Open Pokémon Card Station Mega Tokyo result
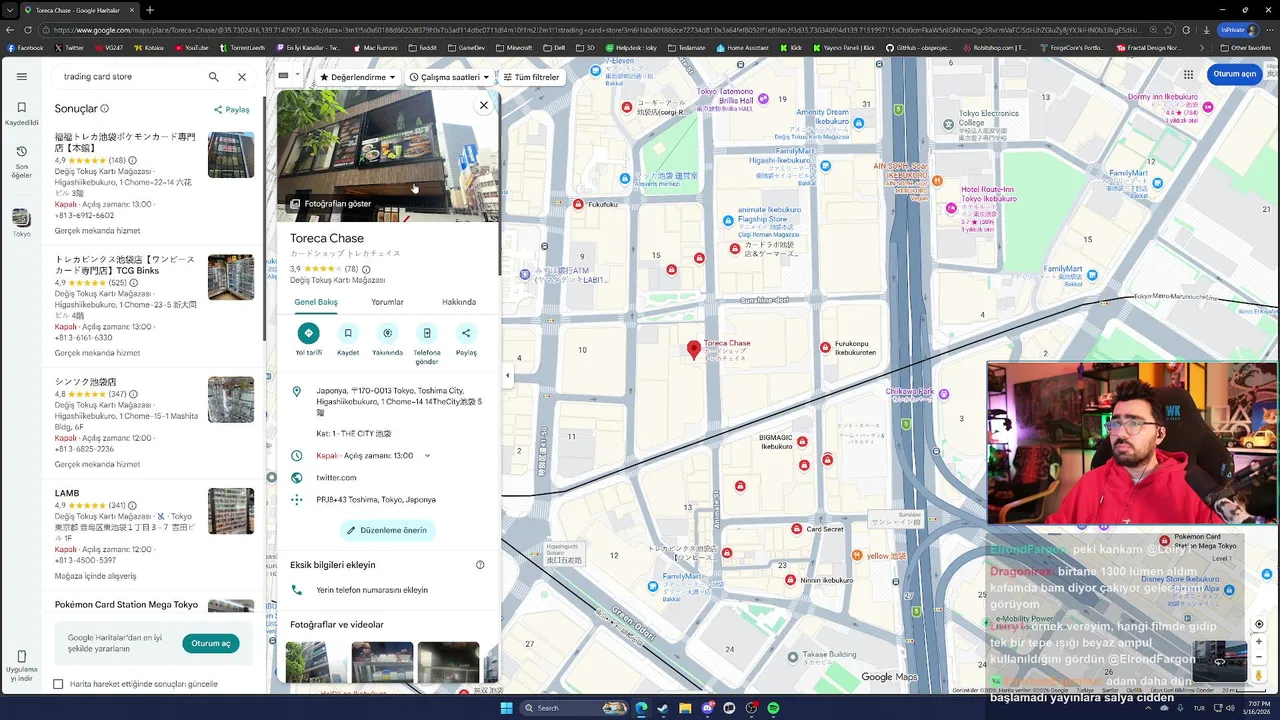 (x=155, y=605)
